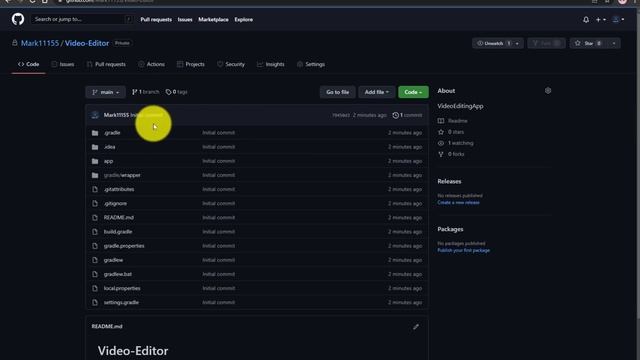Image resolution: width=640 pixels, height=360 pixels.
Task: Open the 0 forks link
Action: (451, 154)
